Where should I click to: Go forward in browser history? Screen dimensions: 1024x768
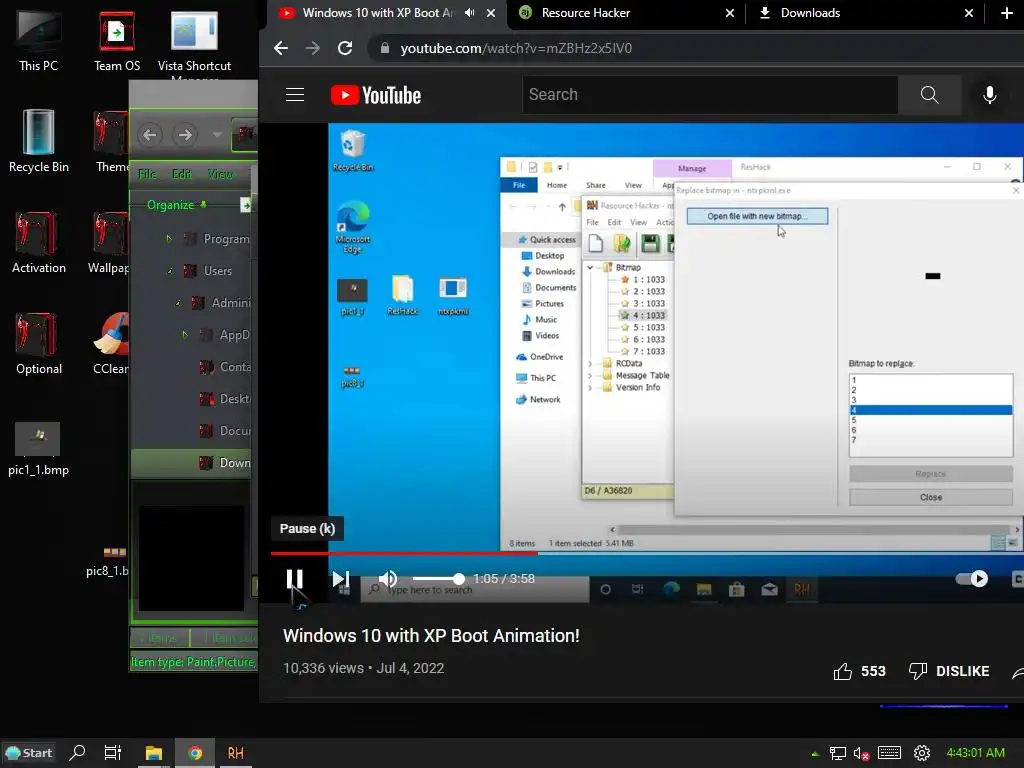click(313, 48)
